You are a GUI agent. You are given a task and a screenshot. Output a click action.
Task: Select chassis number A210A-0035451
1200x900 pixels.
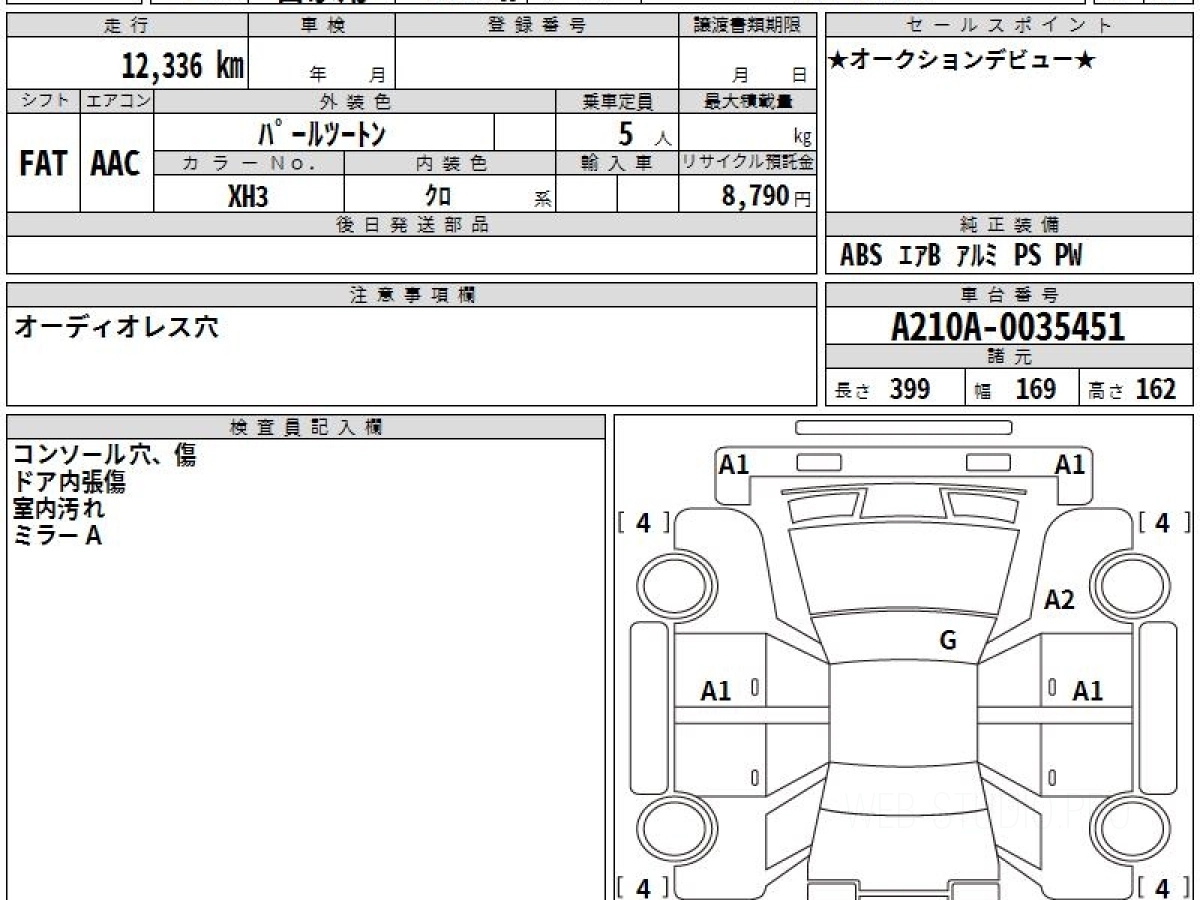1008,326
